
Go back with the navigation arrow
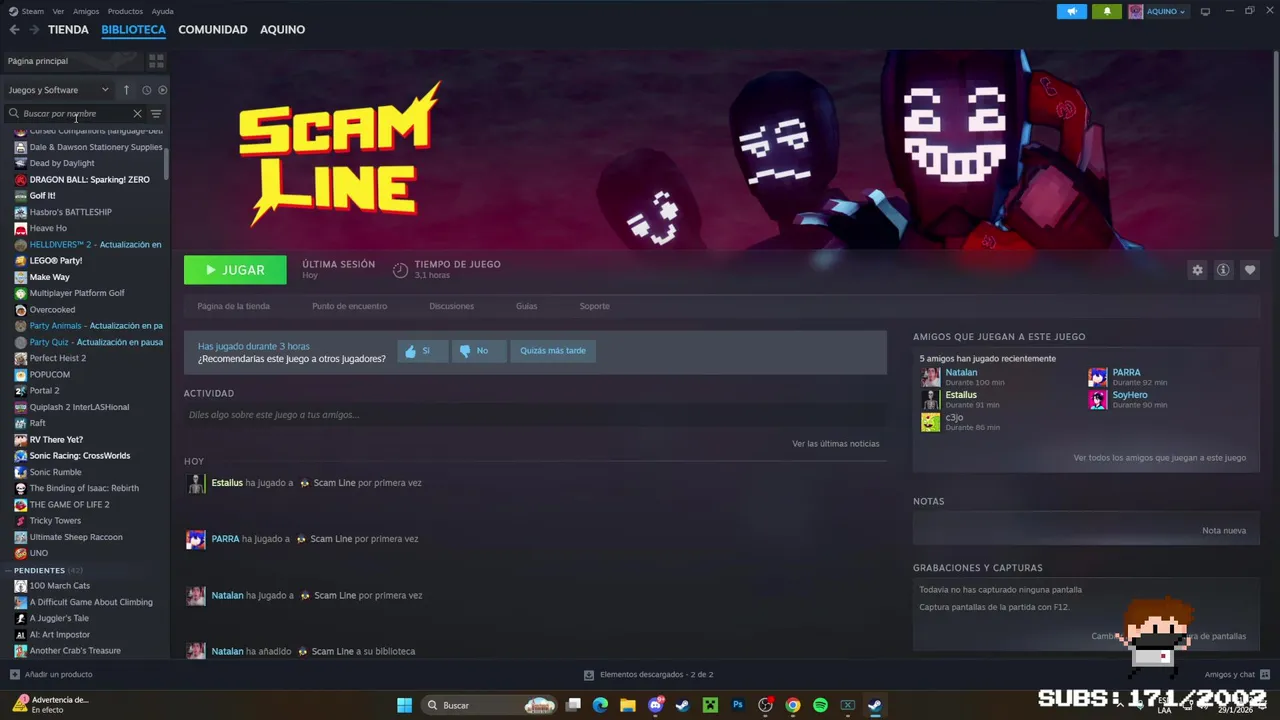click(14, 30)
